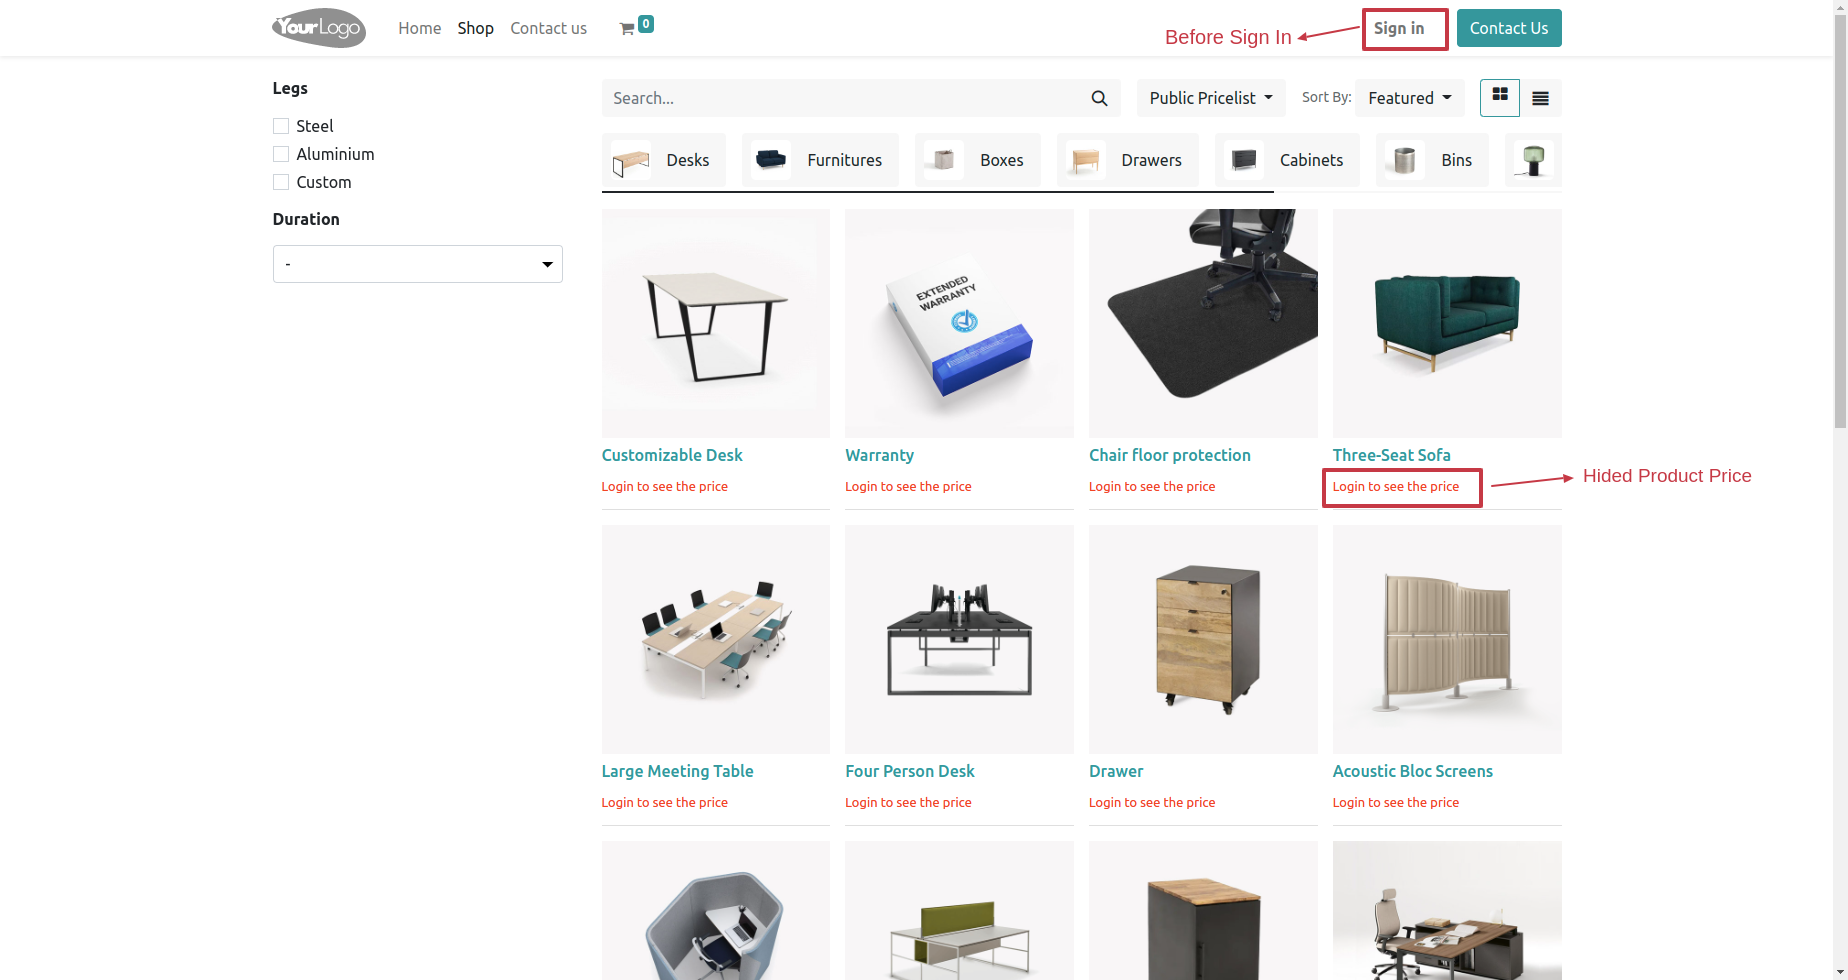
Task: Click price text under Acoustic Bloc Screens
Action: [x=1396, y=803]
